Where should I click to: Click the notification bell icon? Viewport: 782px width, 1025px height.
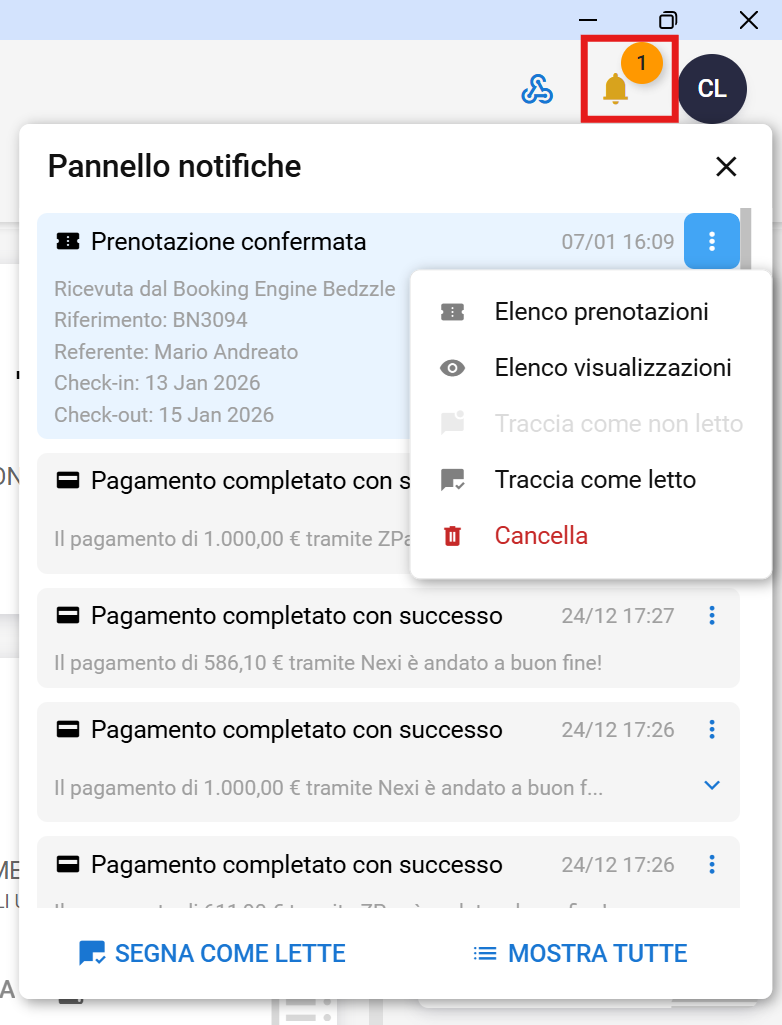616,89
